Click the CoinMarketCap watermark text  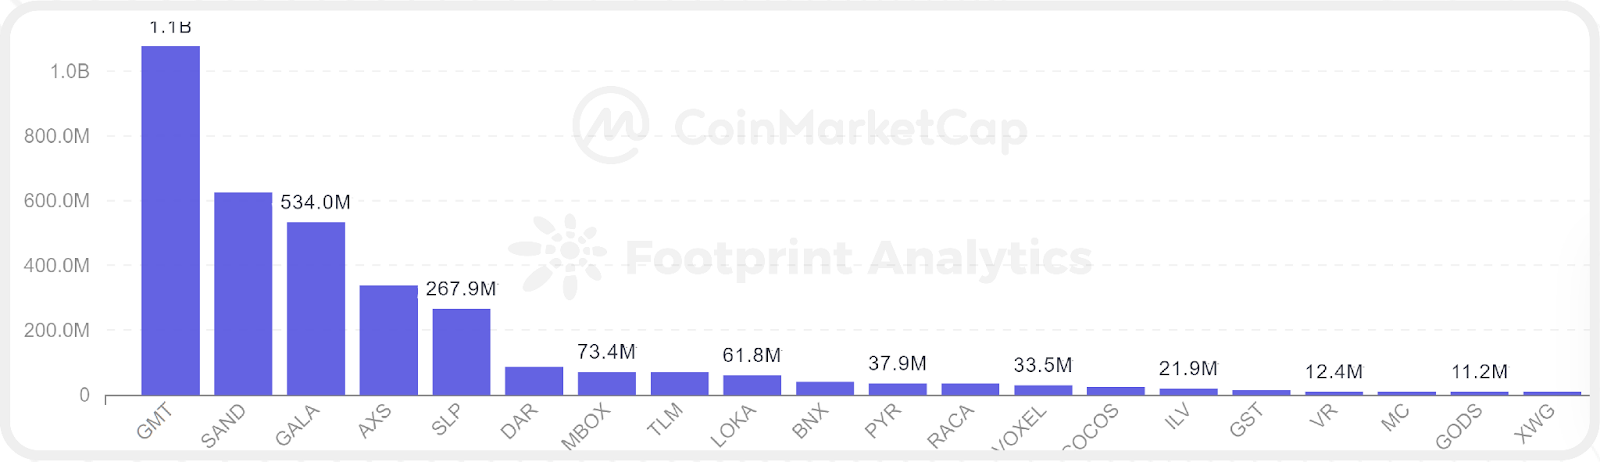850,128
